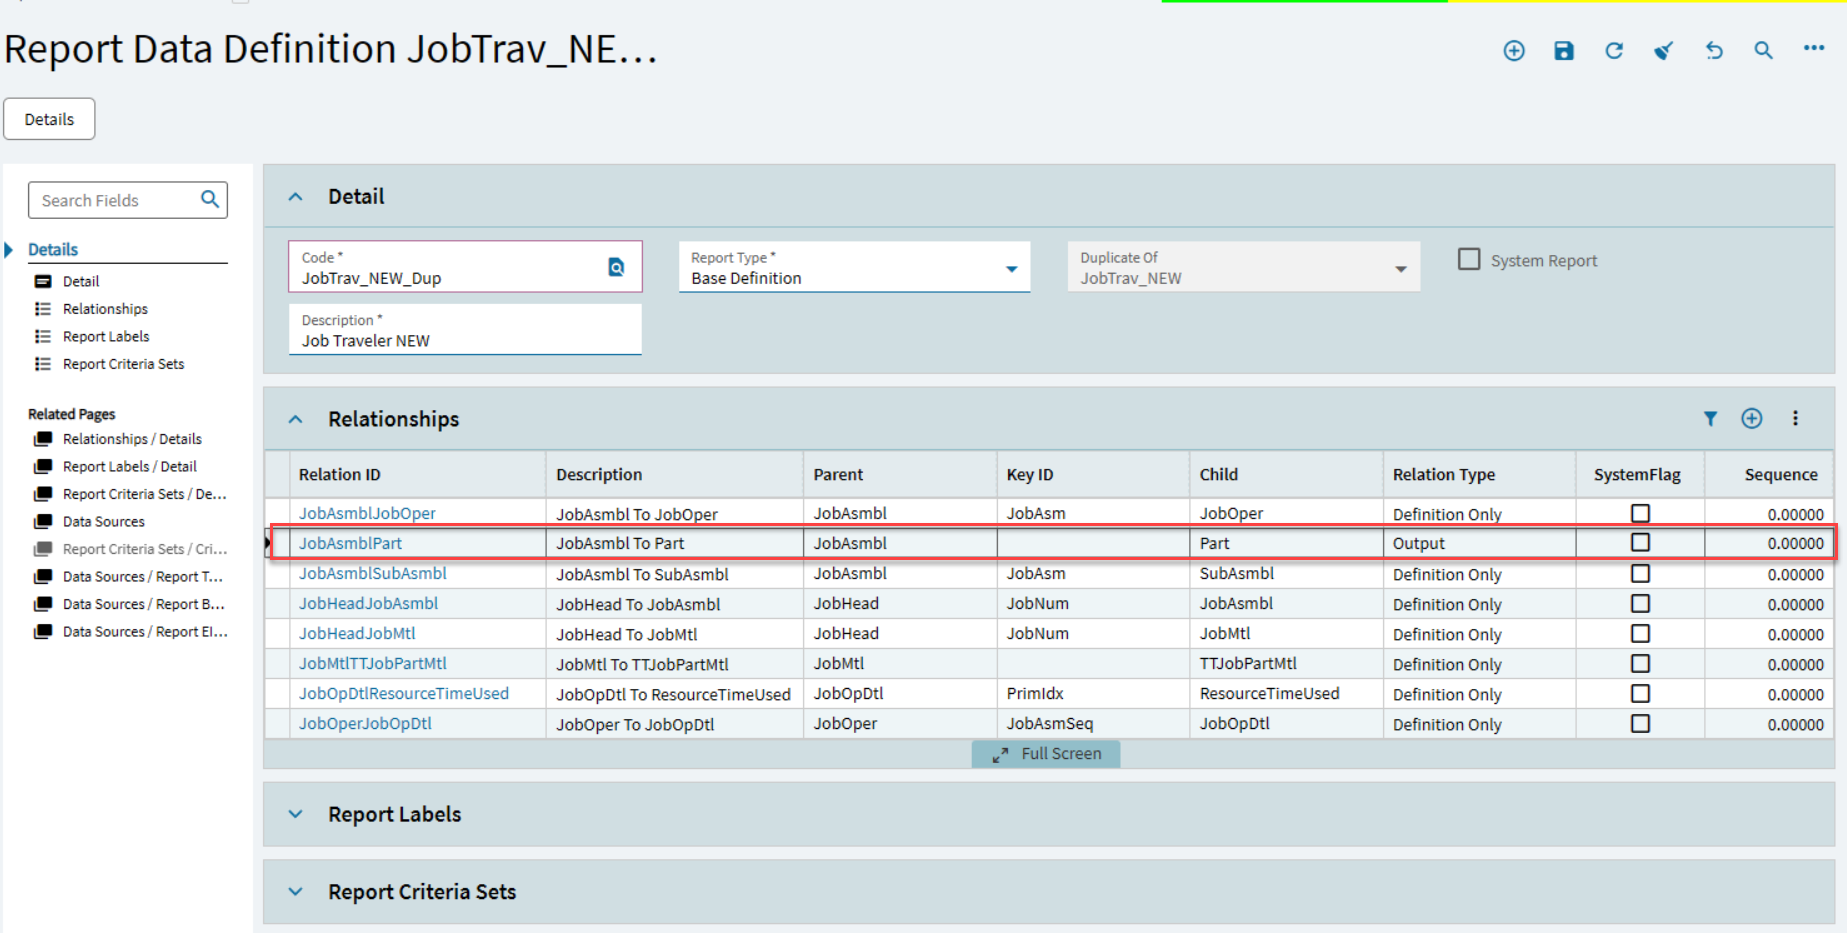Open the Duplicate Of dropdown

click(1401, 269)
